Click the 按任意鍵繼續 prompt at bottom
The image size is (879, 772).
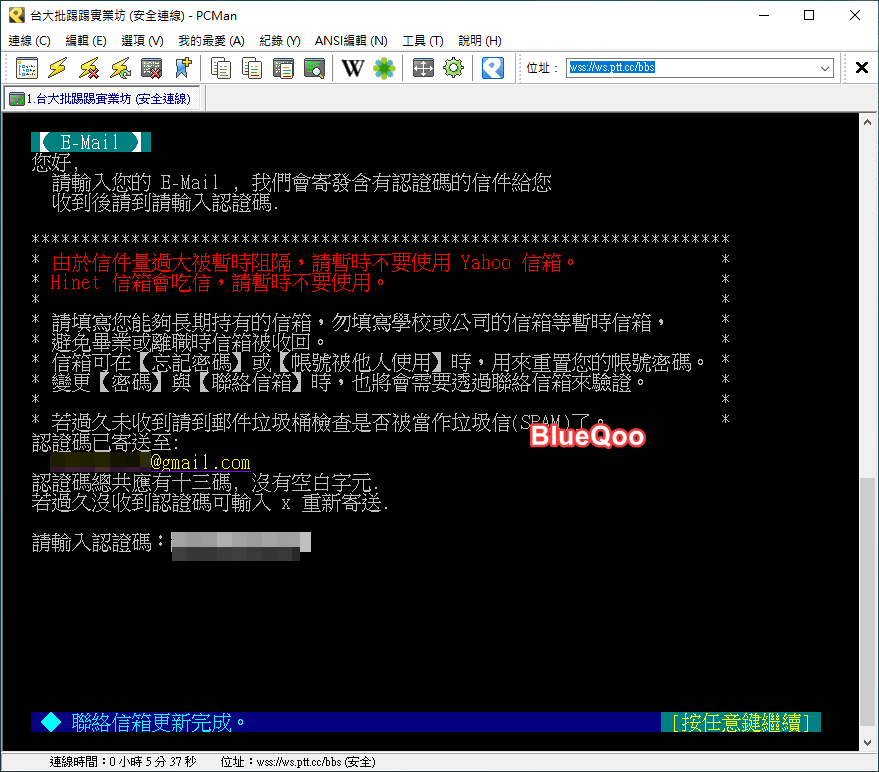click(x=740, y=722)
